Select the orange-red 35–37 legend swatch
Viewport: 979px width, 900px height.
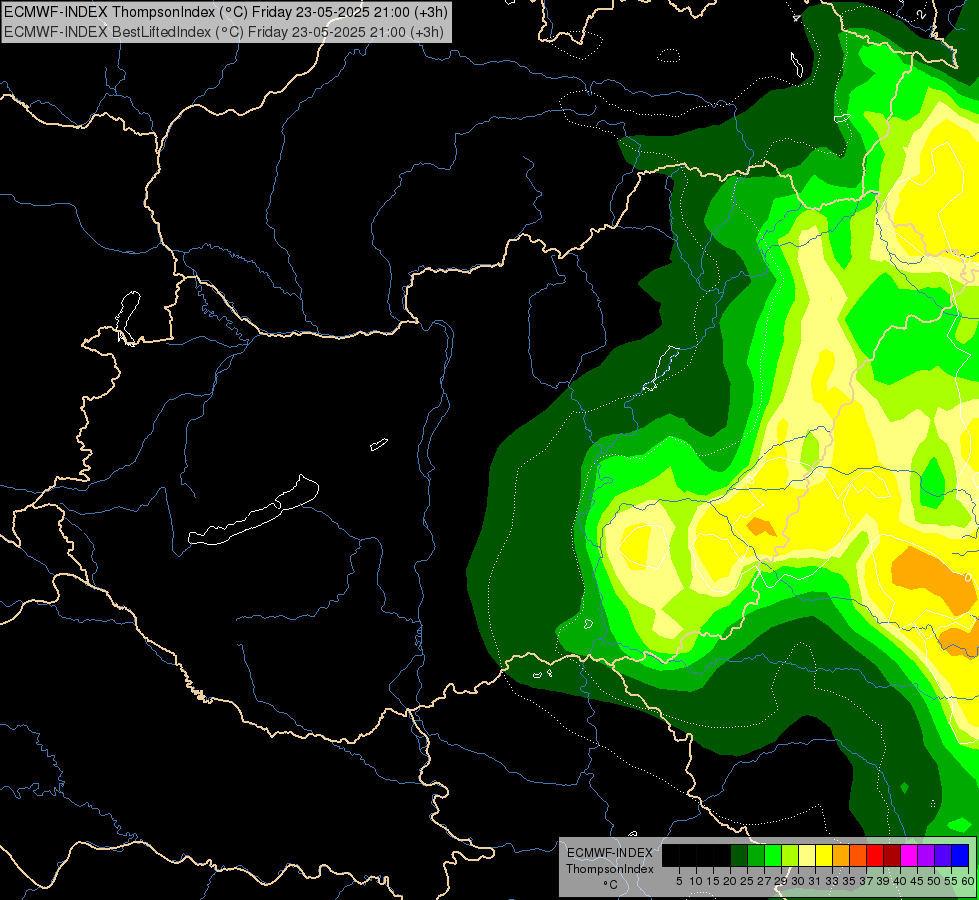pos(858,855)
